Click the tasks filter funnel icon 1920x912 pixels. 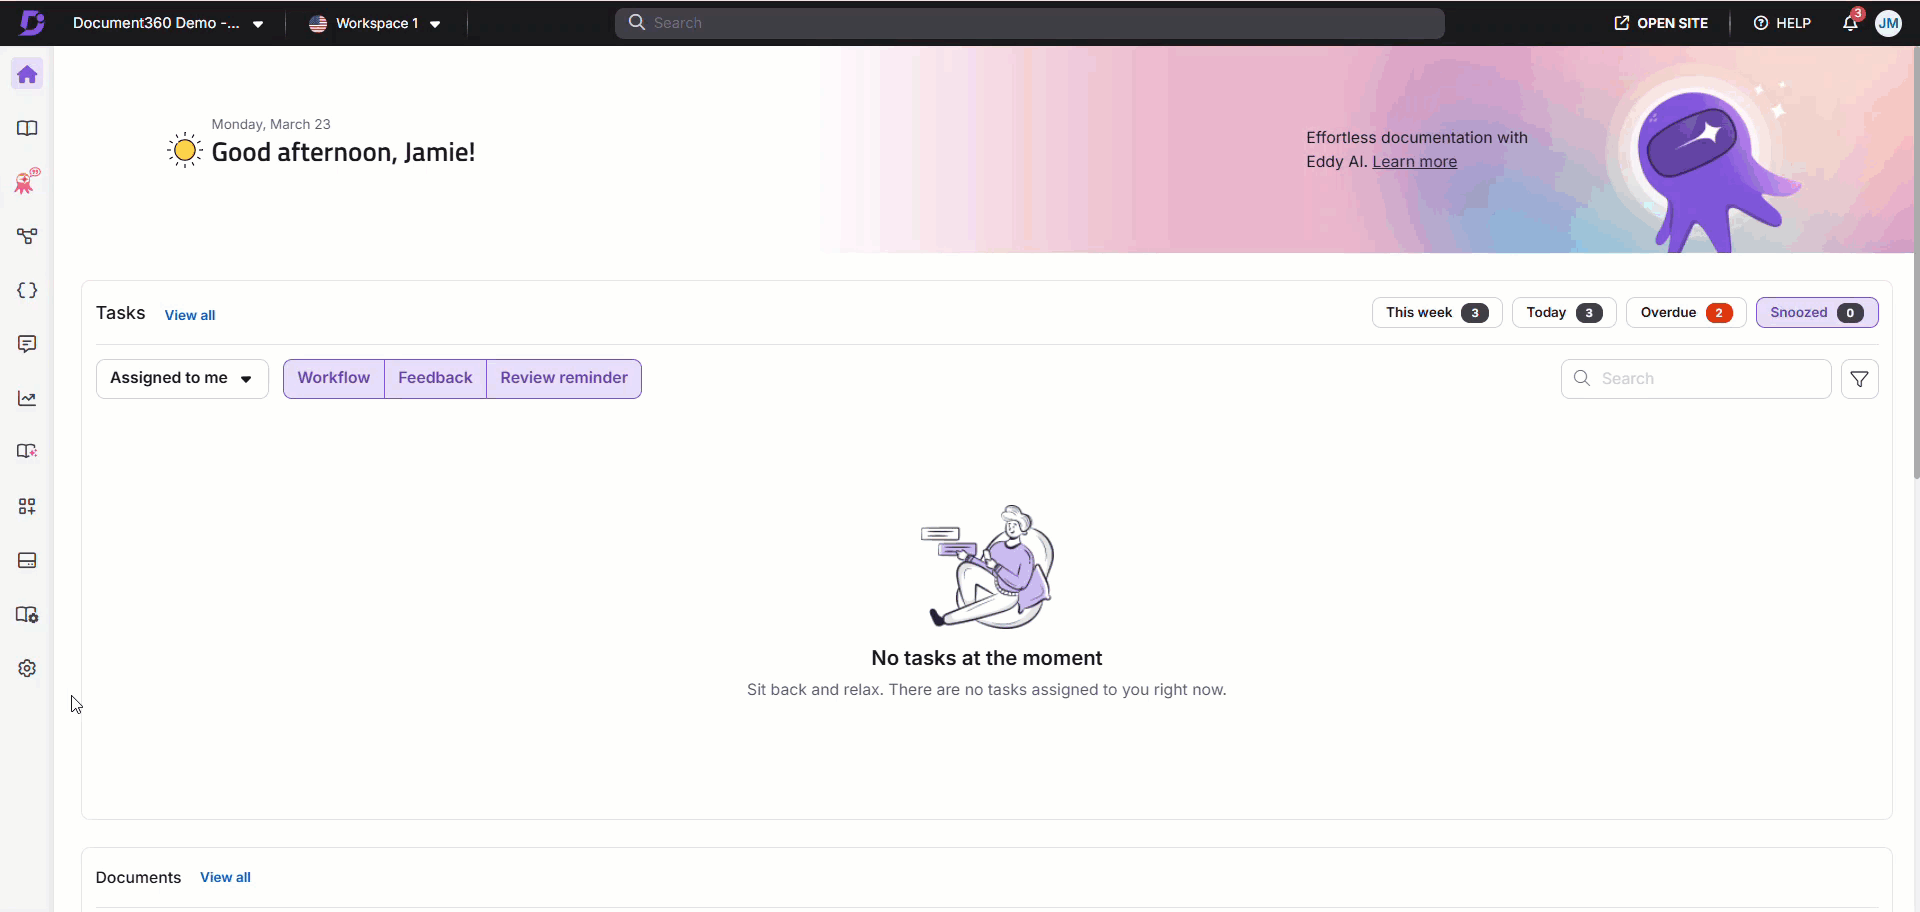pyautogui.click(x=1859, y=379)
